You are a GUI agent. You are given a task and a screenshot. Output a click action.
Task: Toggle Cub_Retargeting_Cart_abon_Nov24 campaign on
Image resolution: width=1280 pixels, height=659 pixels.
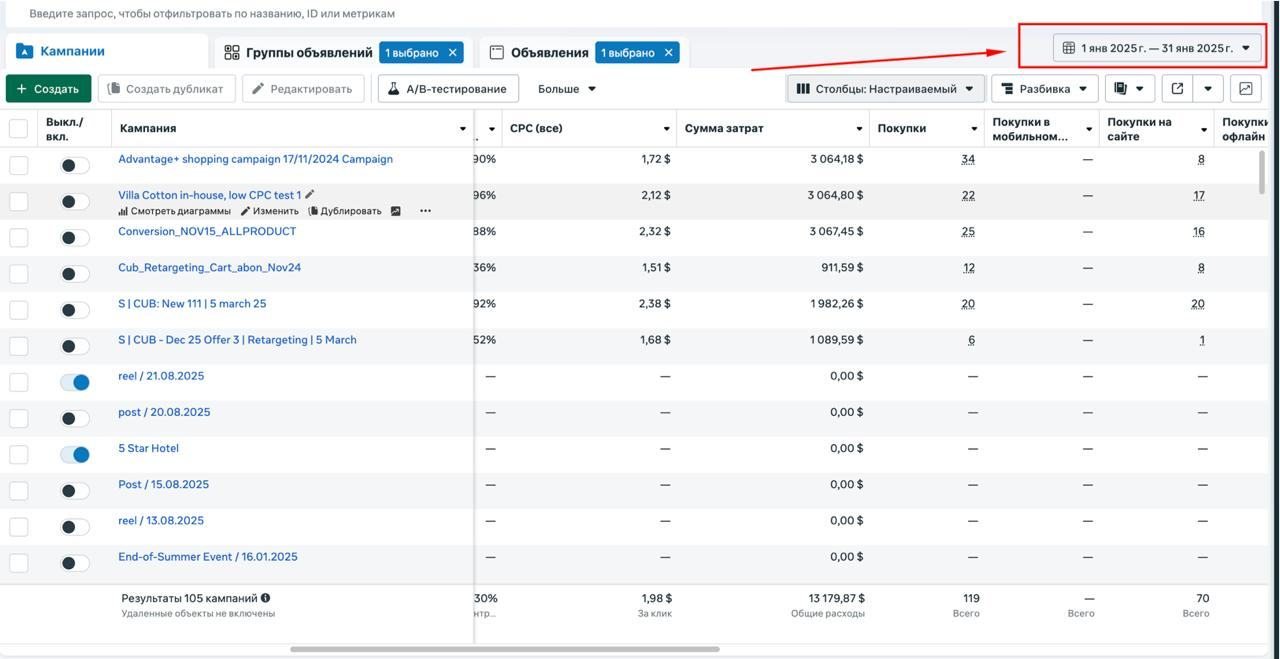tap(75, 274)
